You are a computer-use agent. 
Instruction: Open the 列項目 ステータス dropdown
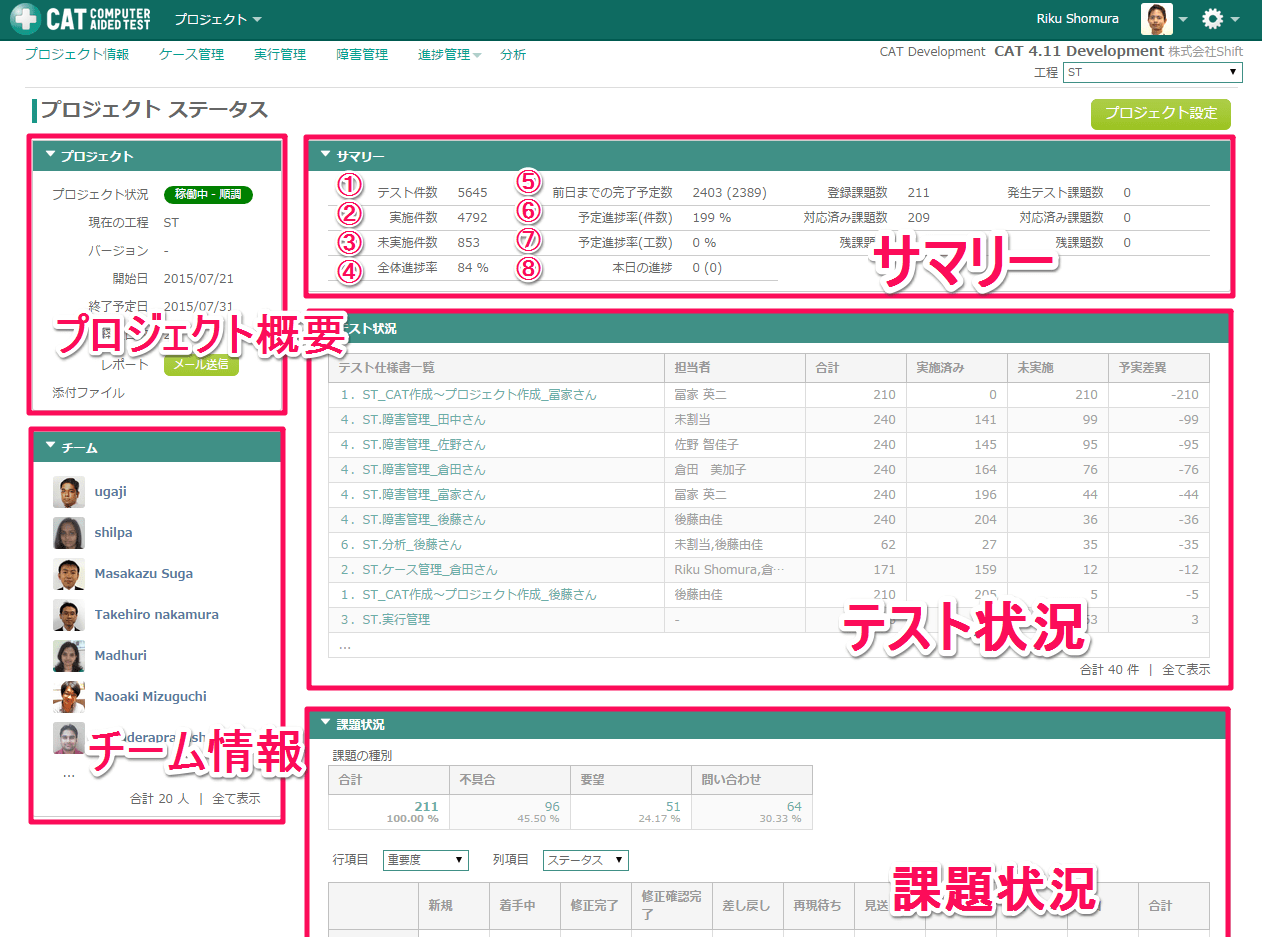pyautogui.click(x=585, y=860)
